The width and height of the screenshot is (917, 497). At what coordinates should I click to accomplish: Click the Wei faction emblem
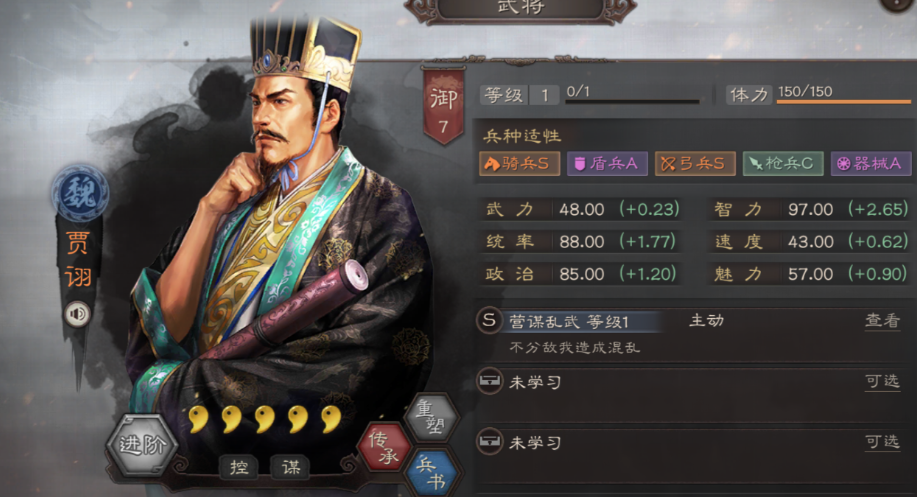pos(80,192)
